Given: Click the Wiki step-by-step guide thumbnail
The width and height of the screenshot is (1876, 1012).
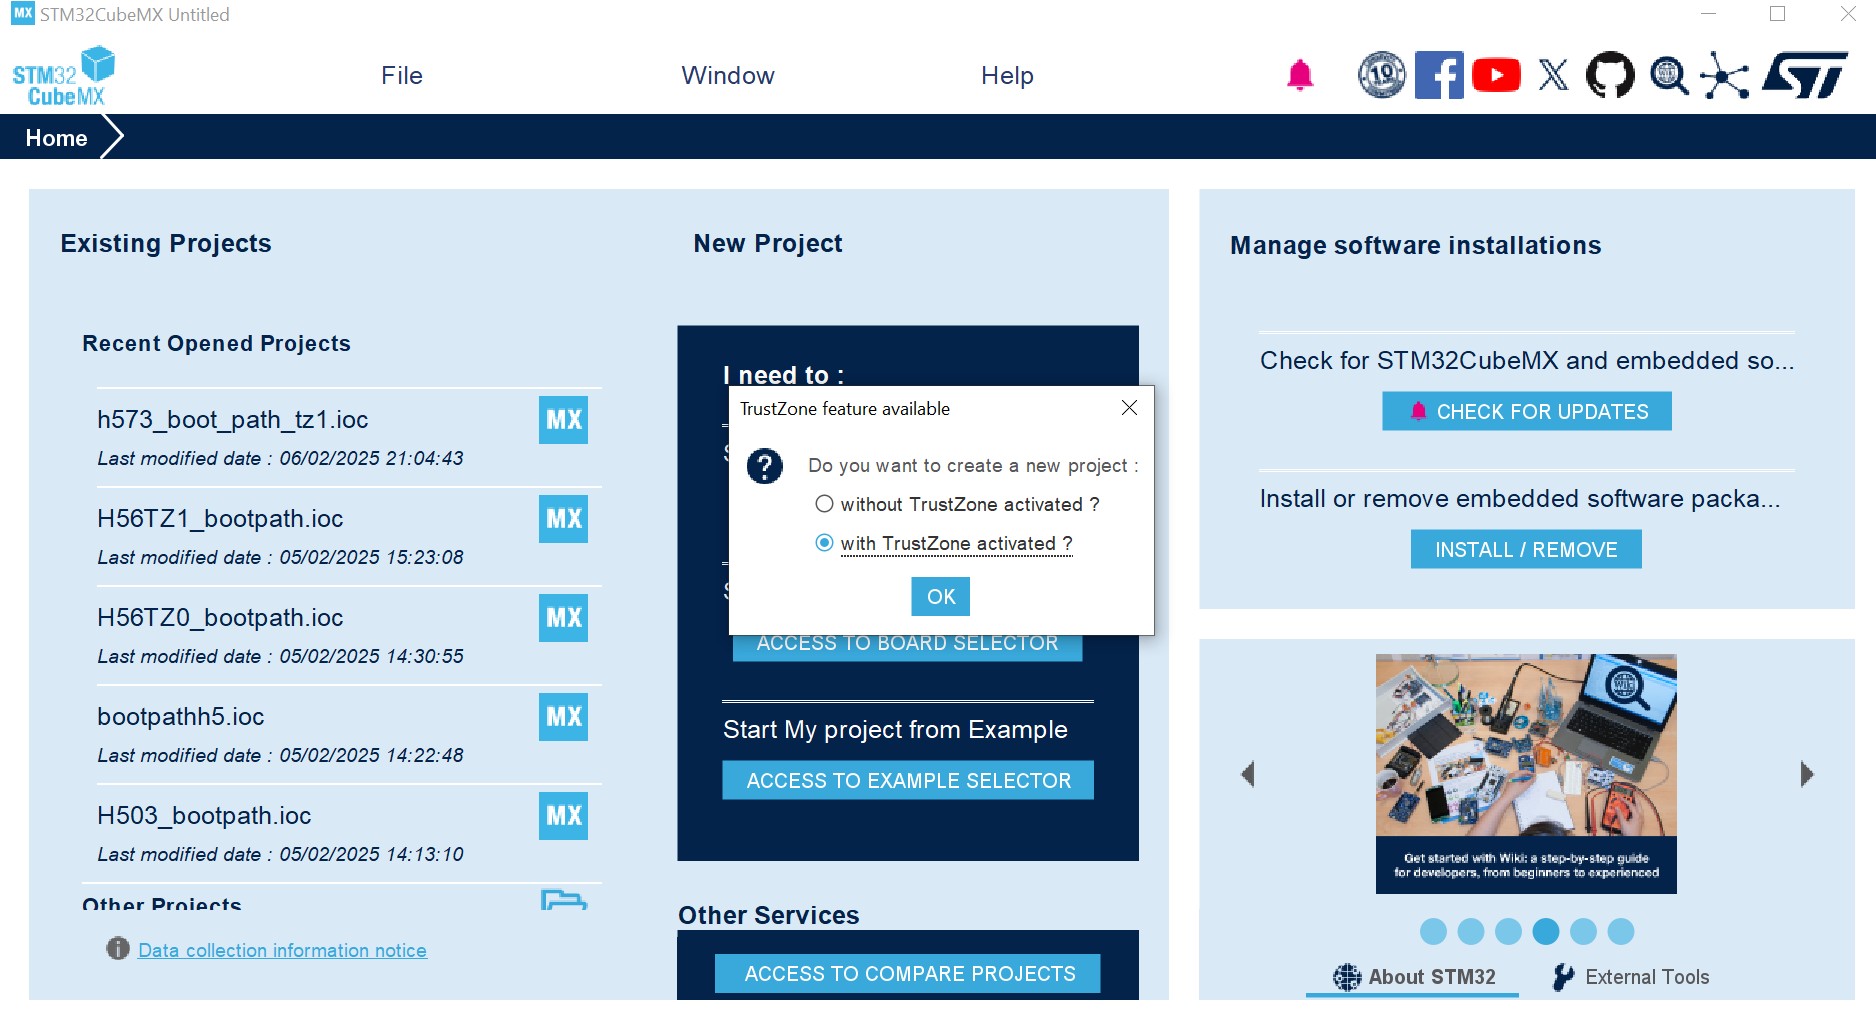Looking at the screenshot, I should click(x=1526, y=774).
